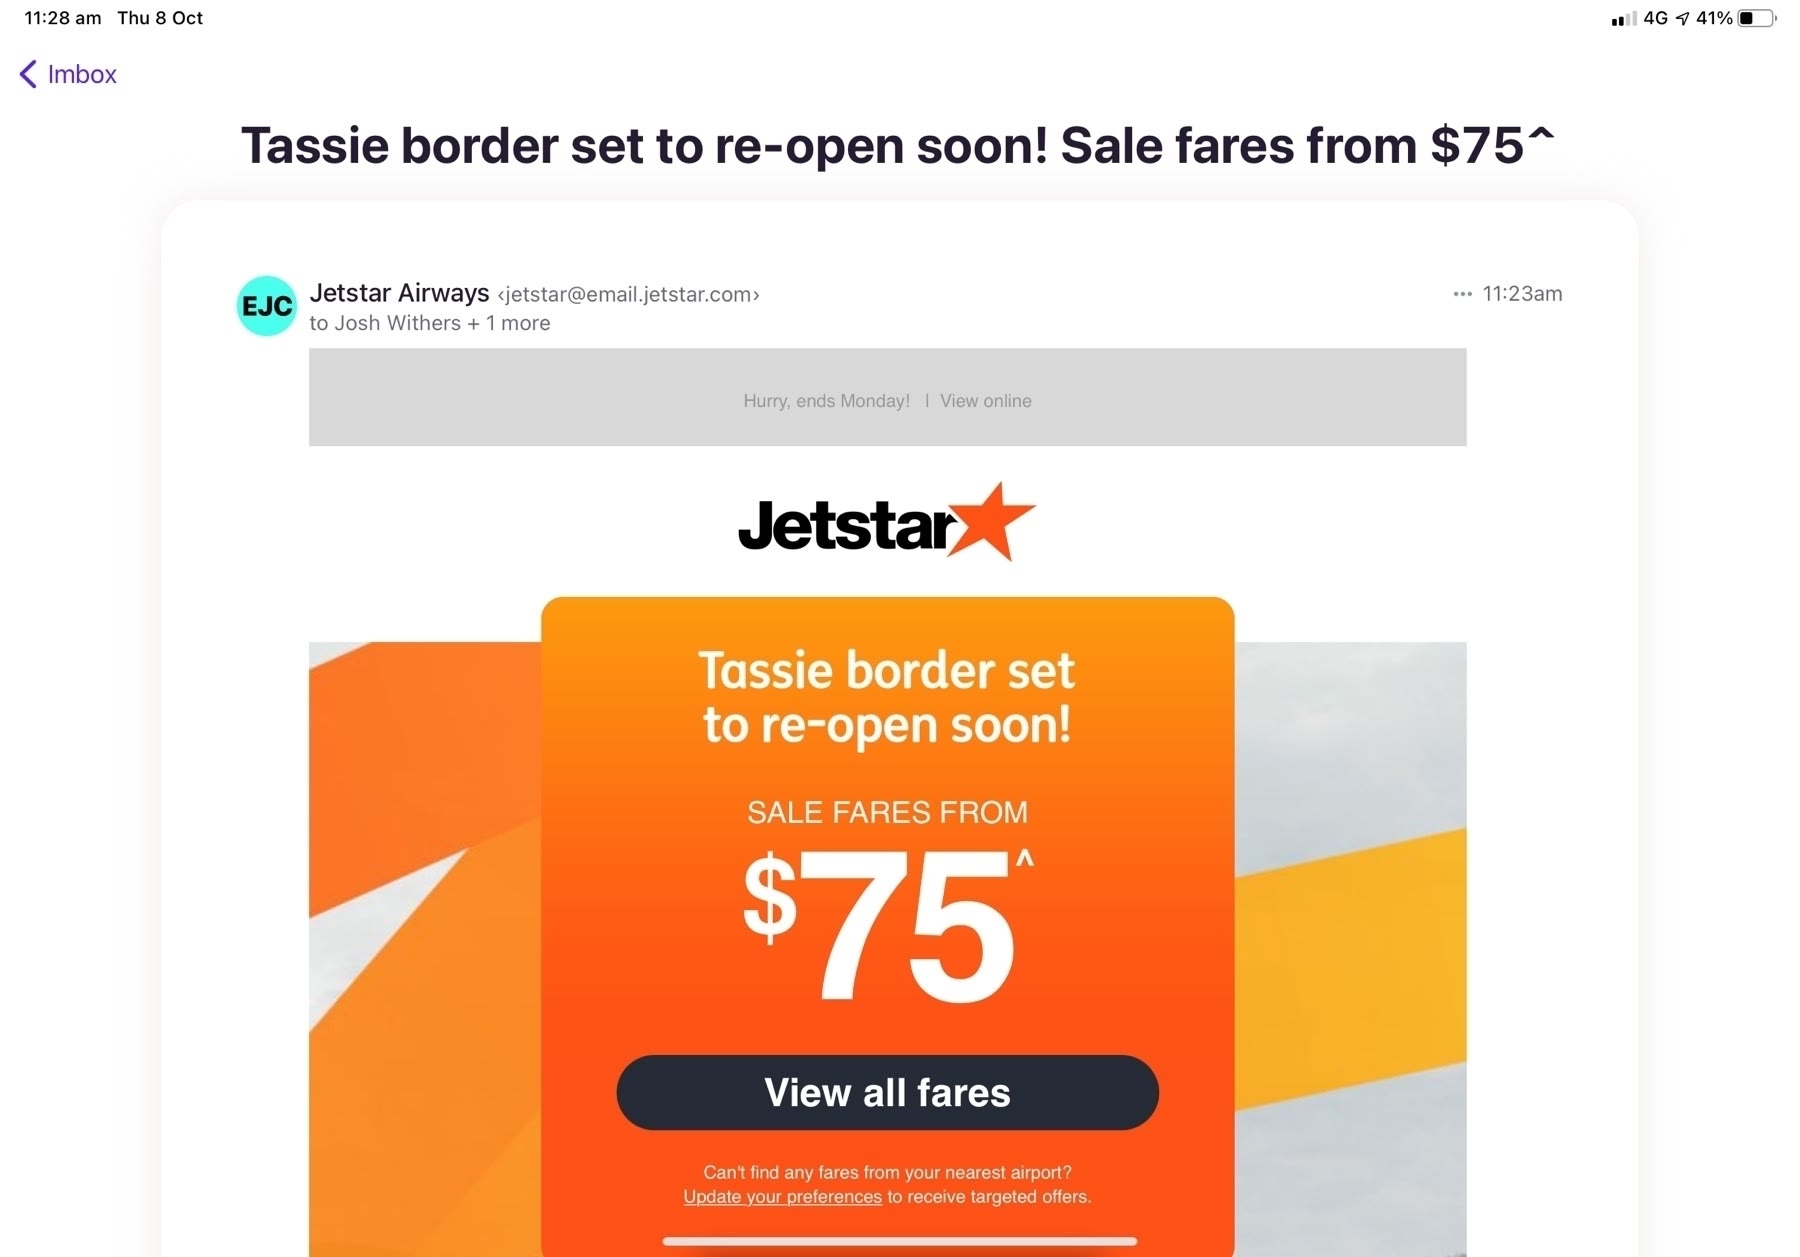Tap the back chevron arrow
Image resolution: width=1800 pixels, height=1257 pixels.
pos(28,75)
